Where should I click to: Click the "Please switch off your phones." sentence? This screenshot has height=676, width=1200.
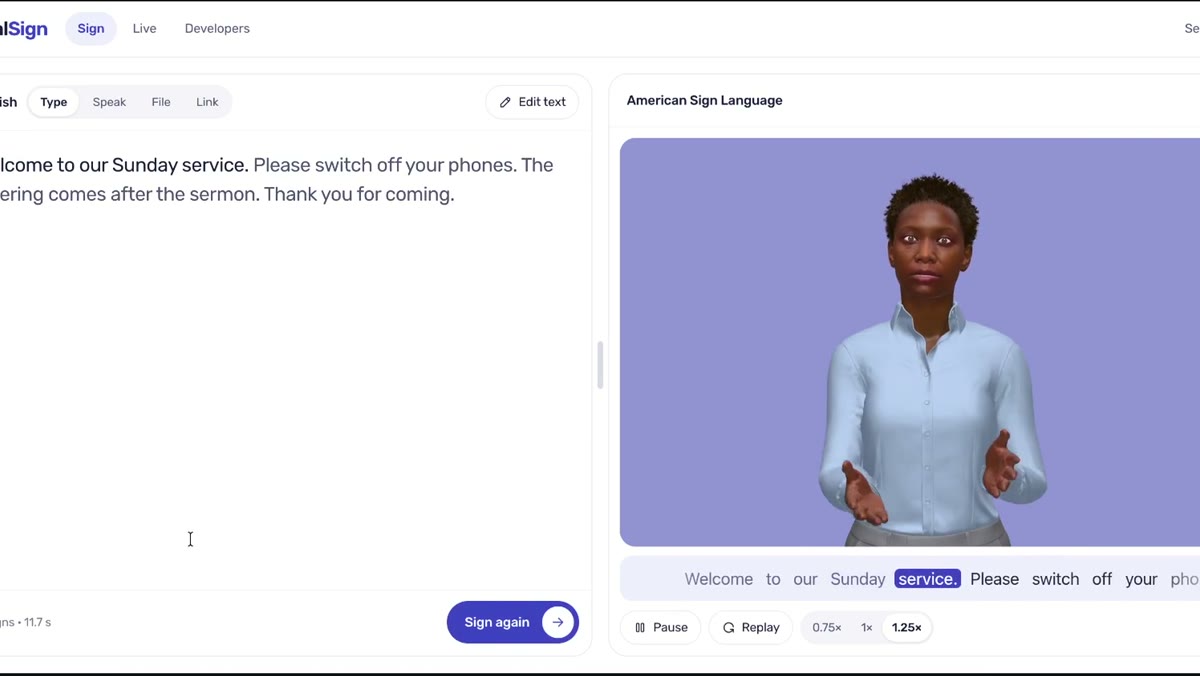coord(385,165)
